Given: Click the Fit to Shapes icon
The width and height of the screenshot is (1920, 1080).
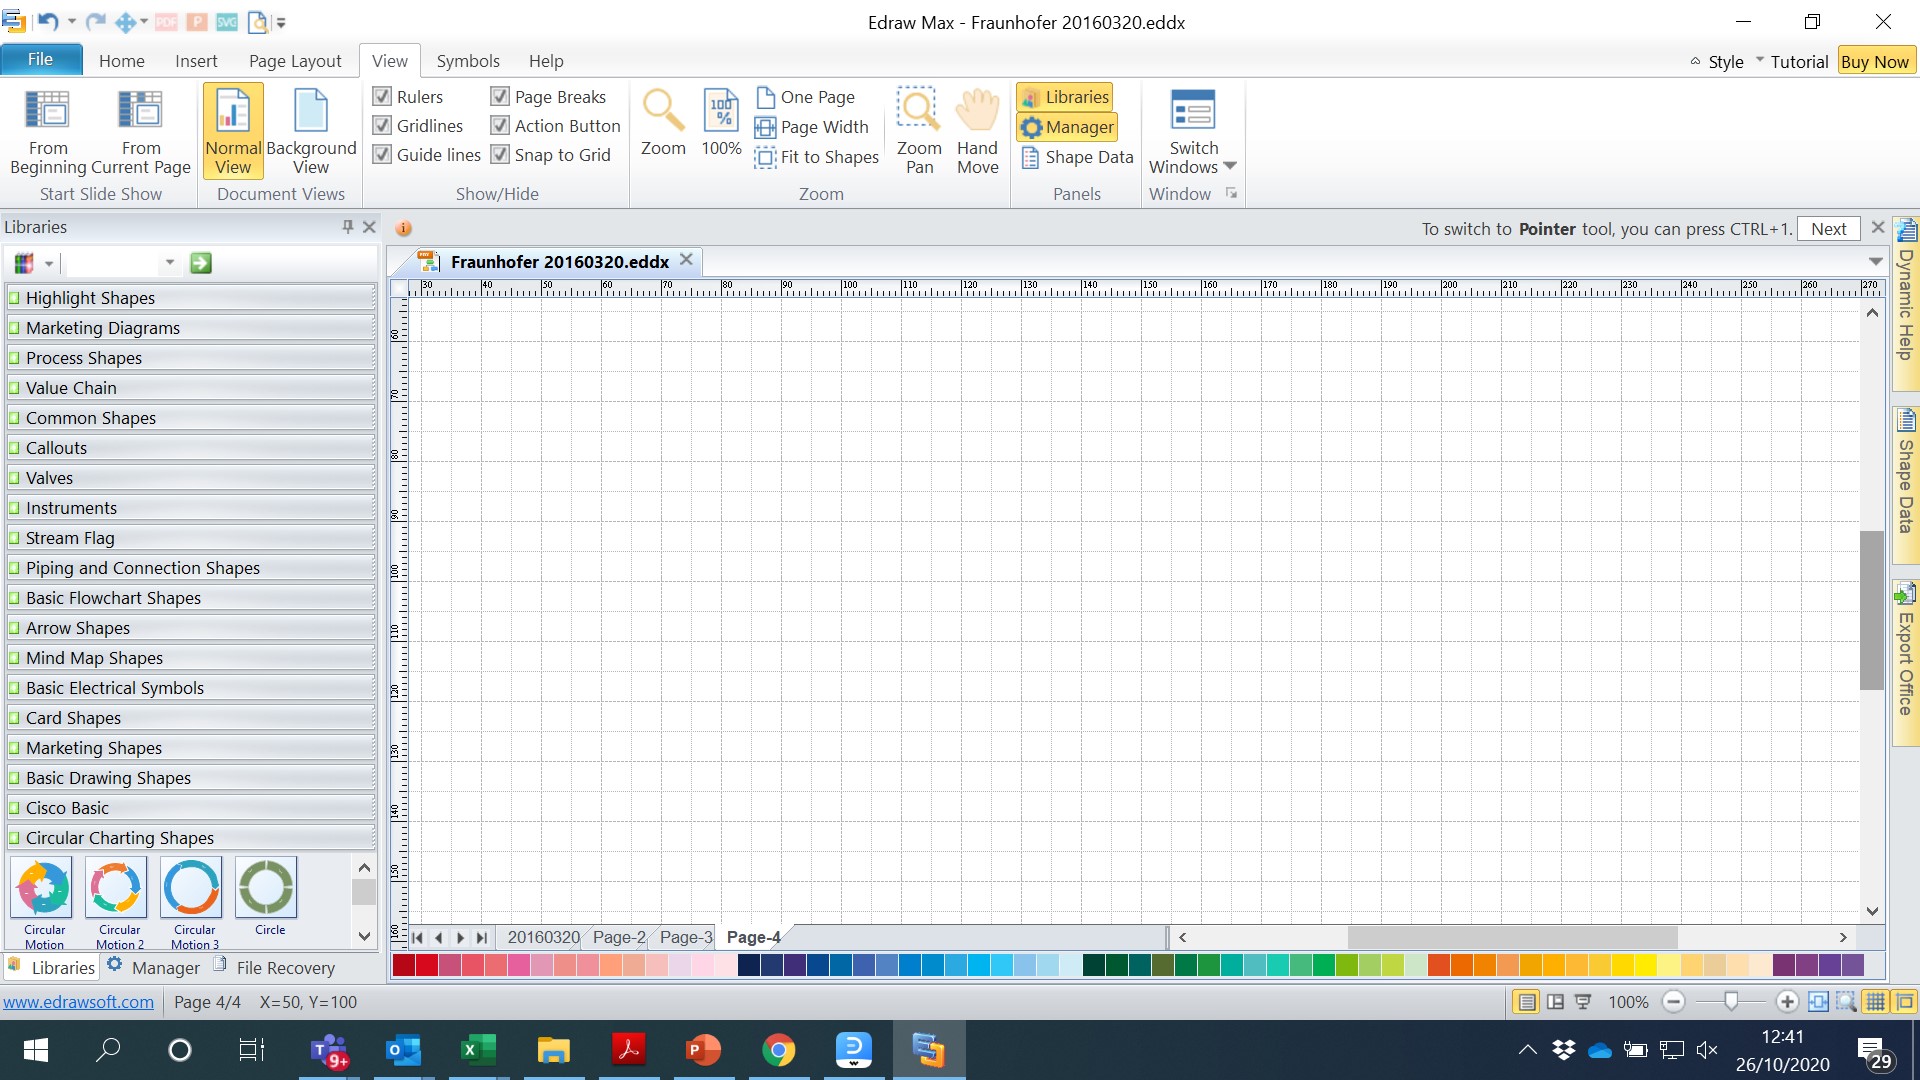Looking at the screenshot, I should tap(765, 157).
